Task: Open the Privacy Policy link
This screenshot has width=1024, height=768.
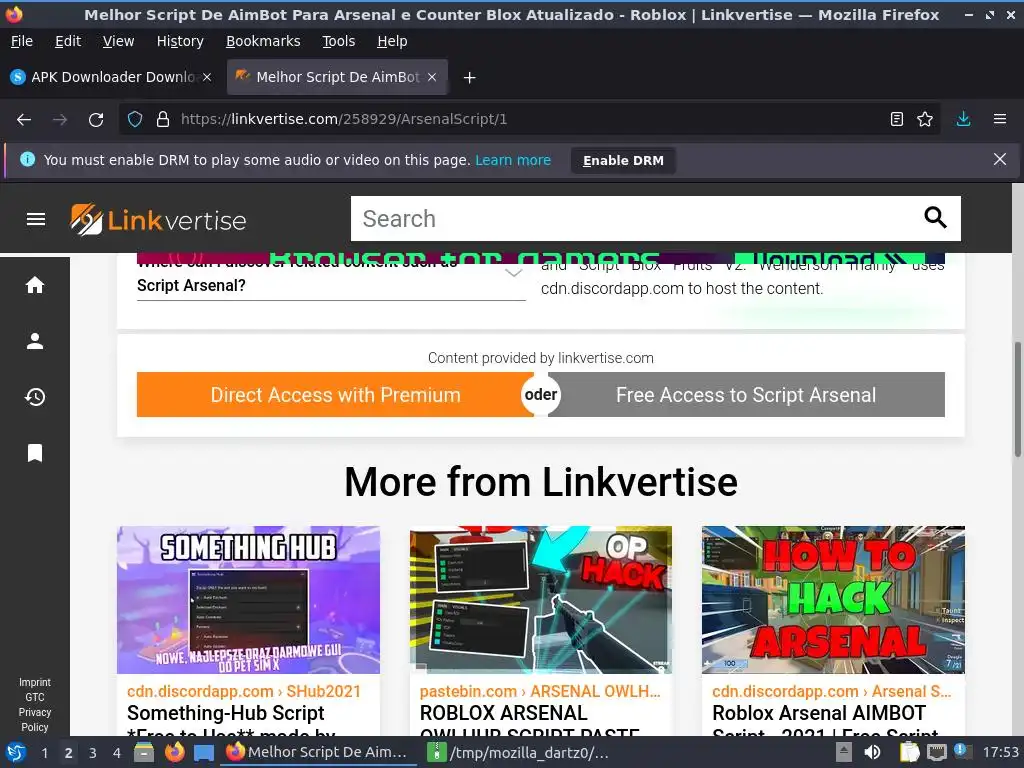Action: pyautogui.click(x=35, y=720)
